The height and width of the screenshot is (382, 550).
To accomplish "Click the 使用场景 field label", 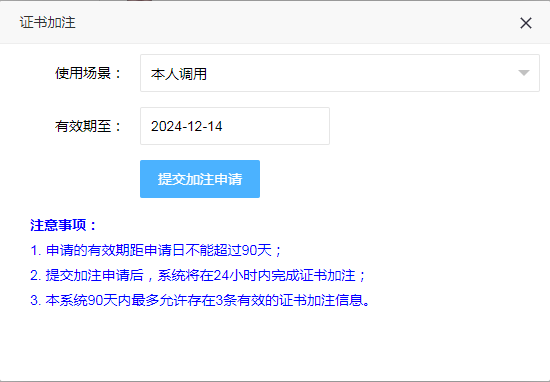I will coord(88,73).
